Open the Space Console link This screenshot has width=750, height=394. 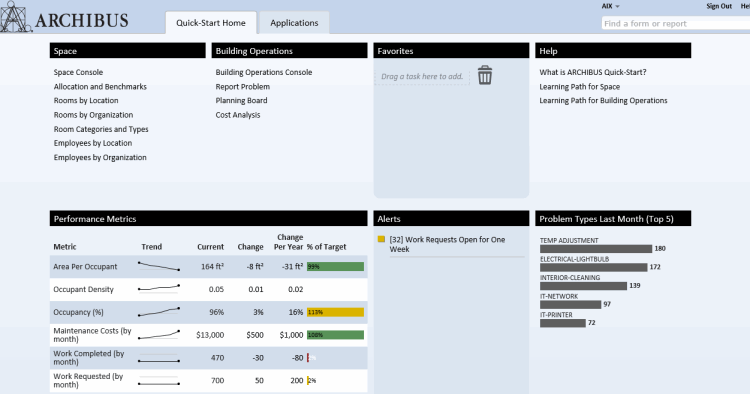(x=78, y=72)
